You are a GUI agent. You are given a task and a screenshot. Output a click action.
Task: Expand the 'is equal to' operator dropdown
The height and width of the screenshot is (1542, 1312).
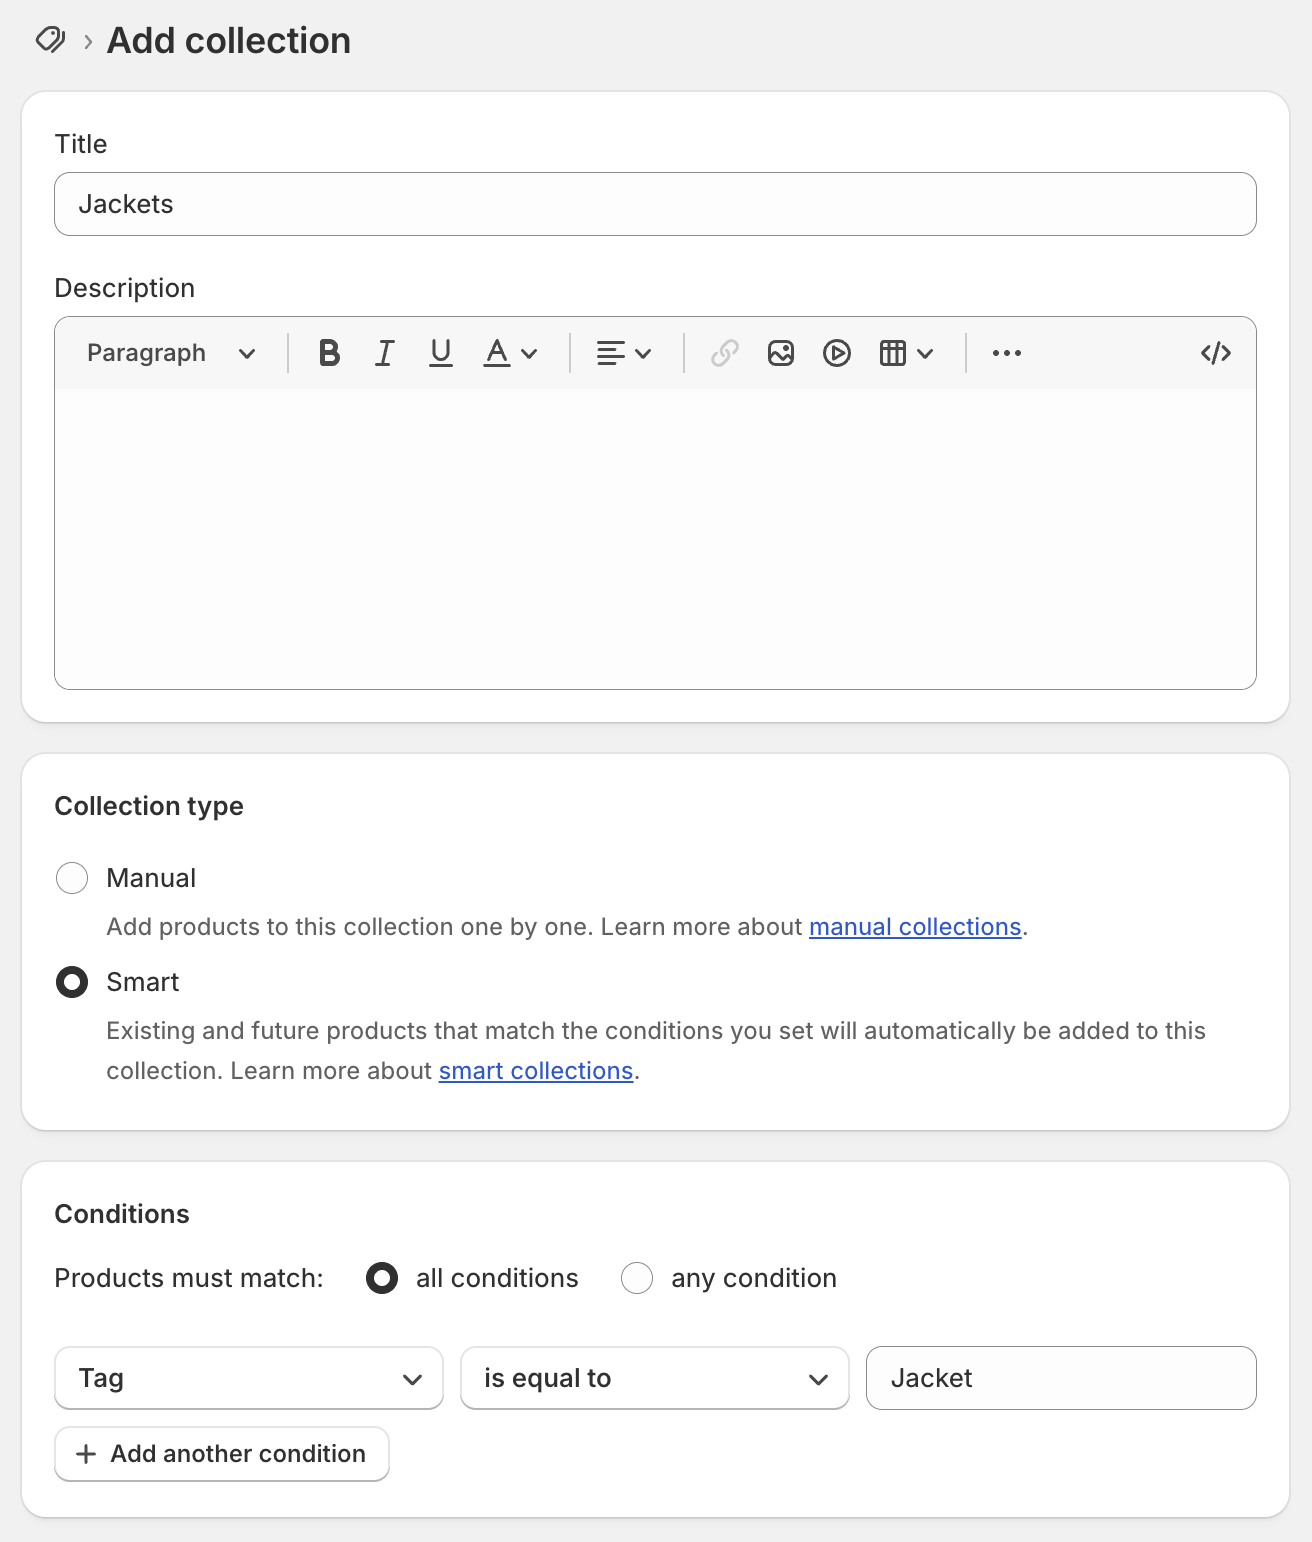(655, 1378)
